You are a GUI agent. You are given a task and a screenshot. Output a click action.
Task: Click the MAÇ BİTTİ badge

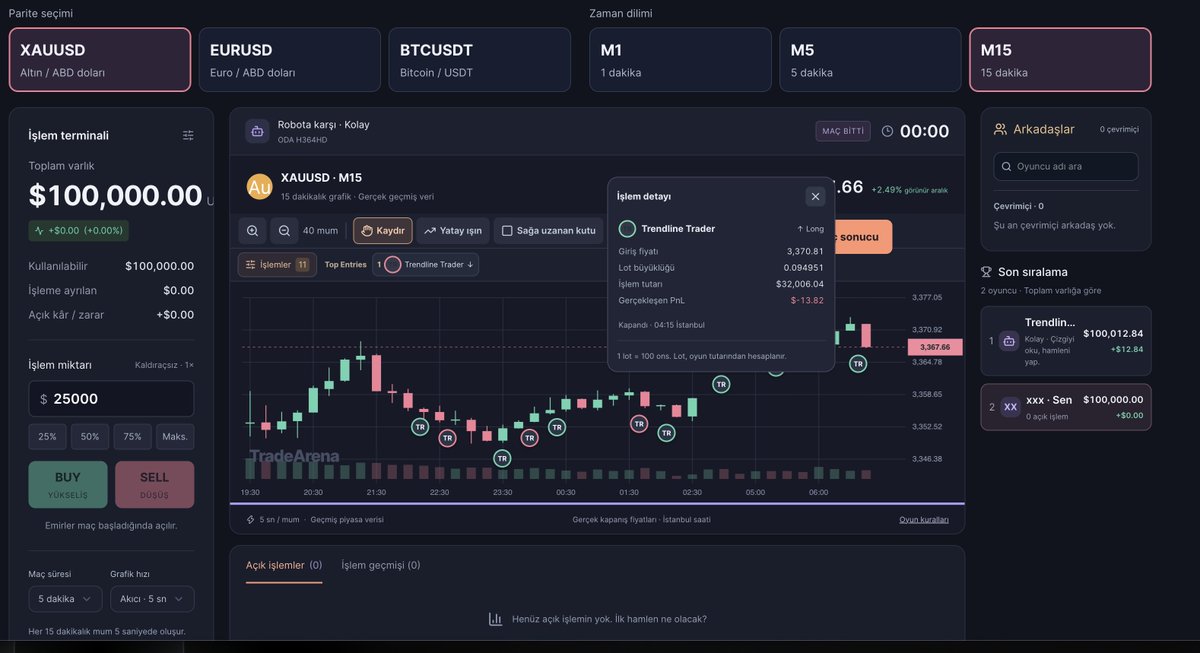(843, 131)
